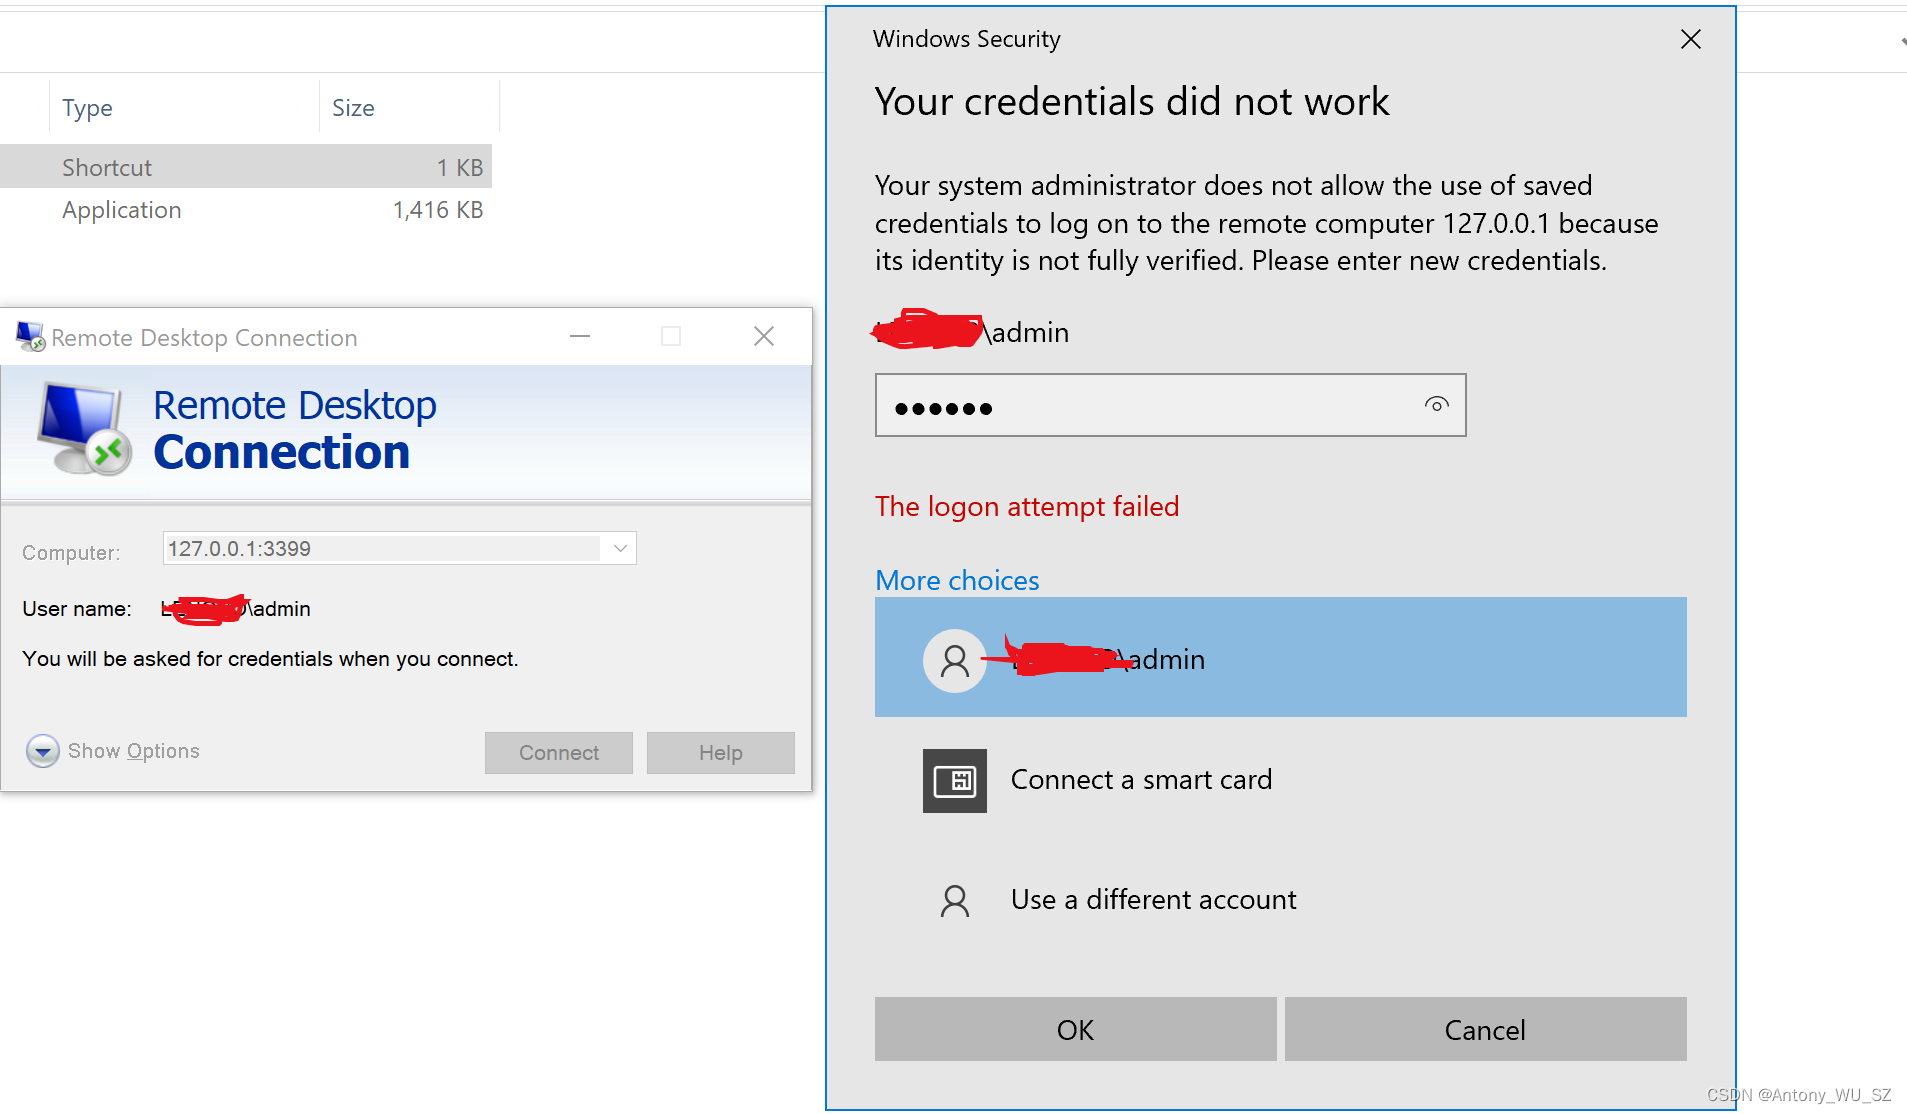
Task: Cancel the Windows Security dialog
Action: click(1485, 1029)
